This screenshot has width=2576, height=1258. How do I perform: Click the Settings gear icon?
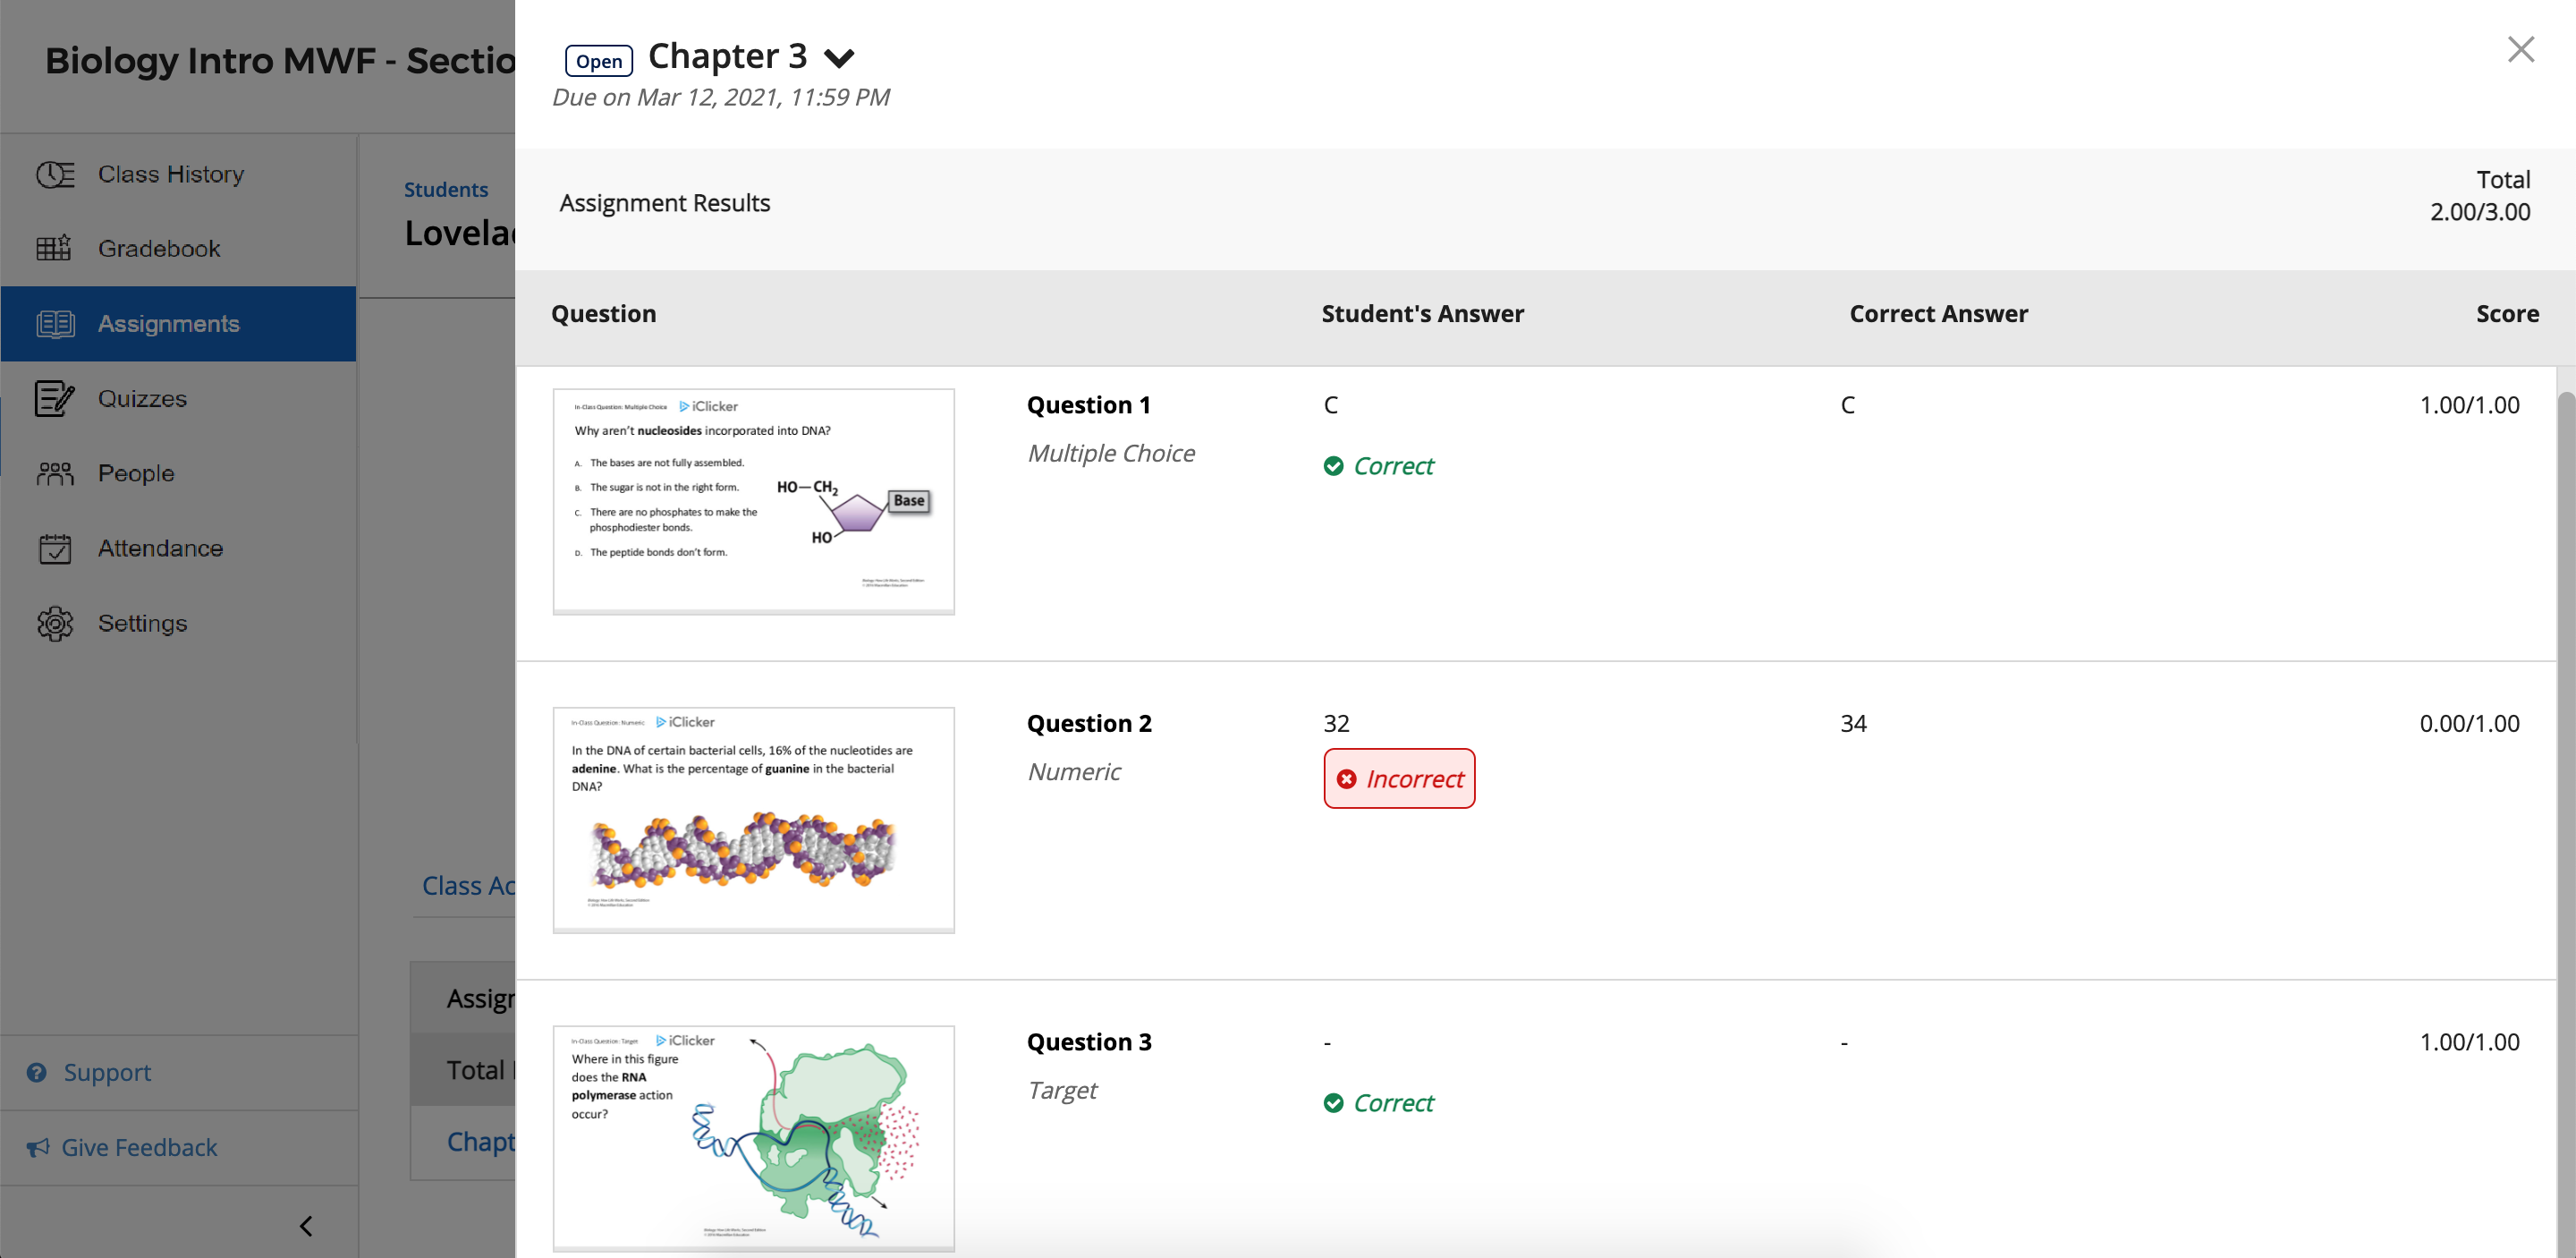coord(55,622)
